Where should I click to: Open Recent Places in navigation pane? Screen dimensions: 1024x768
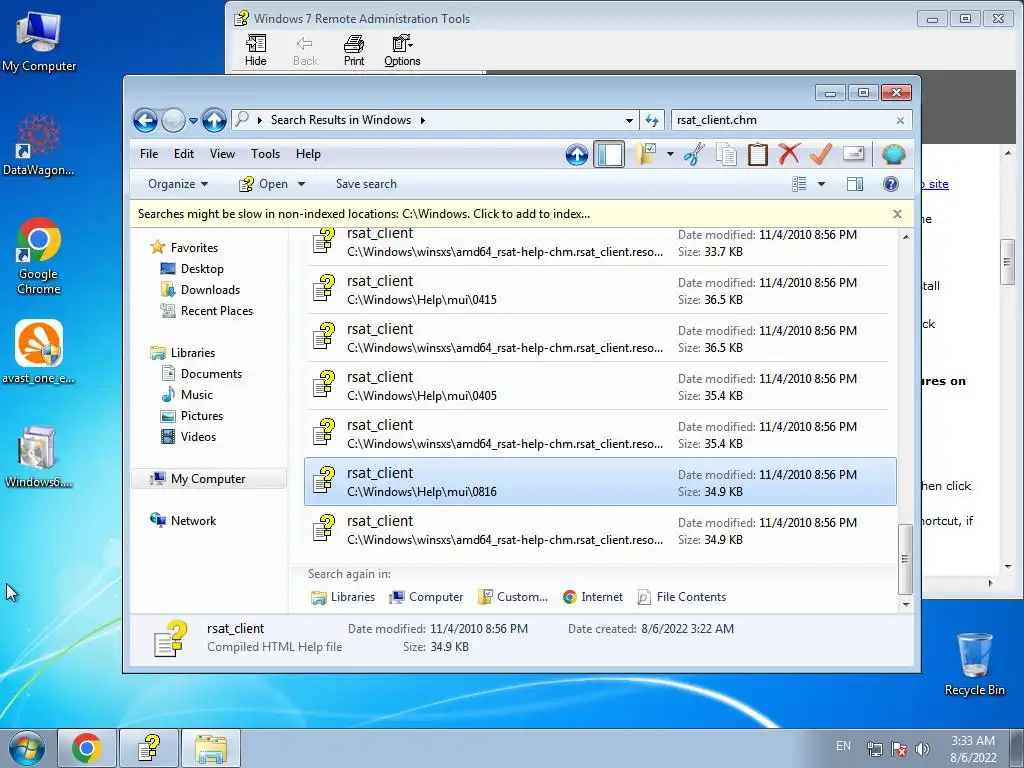pyautogui.click(x=217, y=311)
